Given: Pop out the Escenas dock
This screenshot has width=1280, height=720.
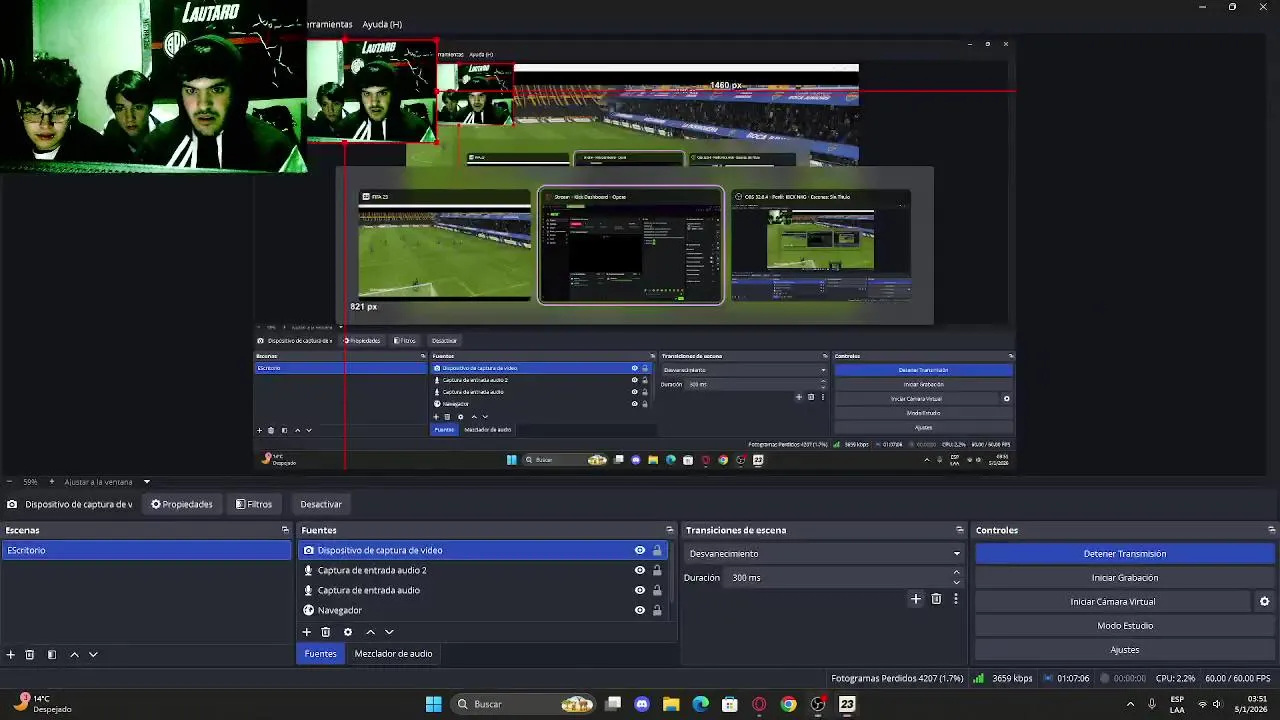Looking at the screenshot, I should [x=285, y=530].
